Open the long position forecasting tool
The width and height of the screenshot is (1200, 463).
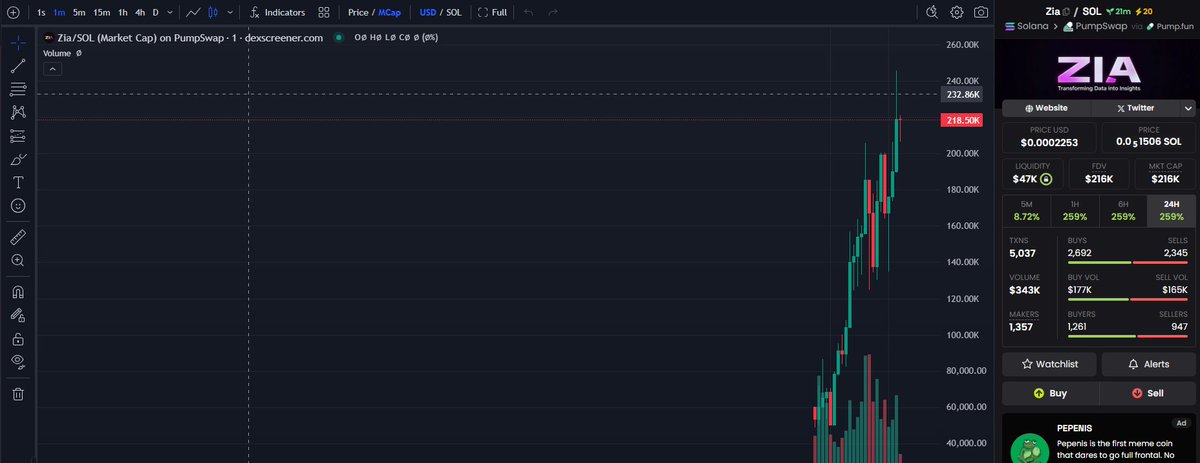point(17,136)
